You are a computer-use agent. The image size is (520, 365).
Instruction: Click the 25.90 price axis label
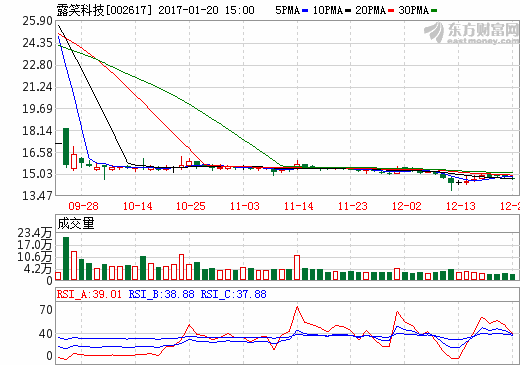37,21
